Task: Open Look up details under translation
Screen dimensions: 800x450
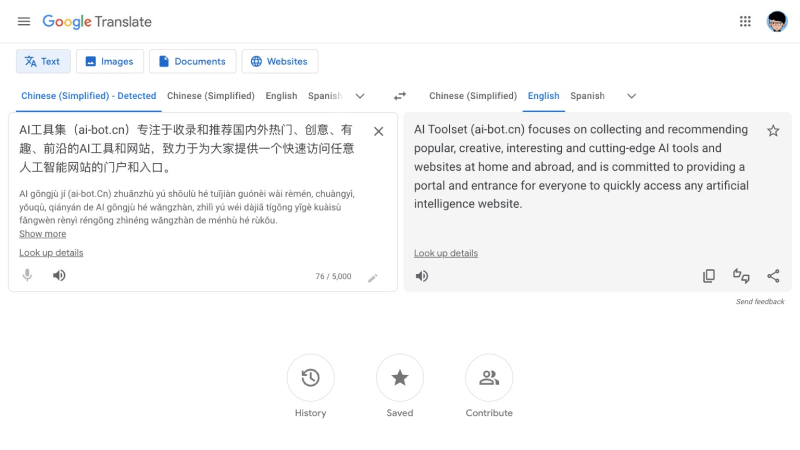Action: pos(446,253)
